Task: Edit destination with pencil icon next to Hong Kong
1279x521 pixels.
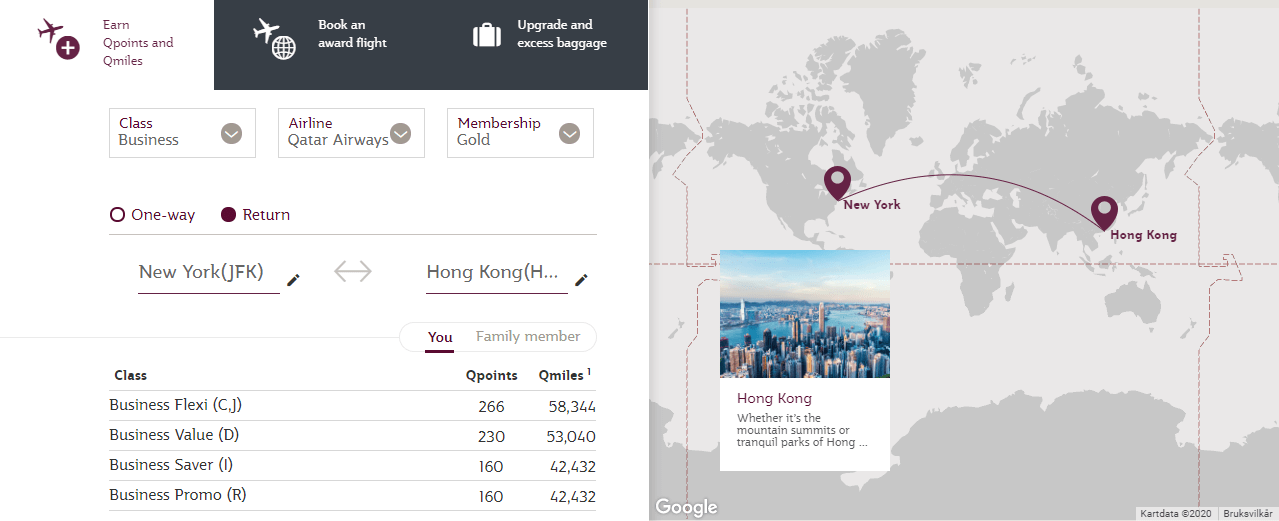Action: tap(581, 280)
